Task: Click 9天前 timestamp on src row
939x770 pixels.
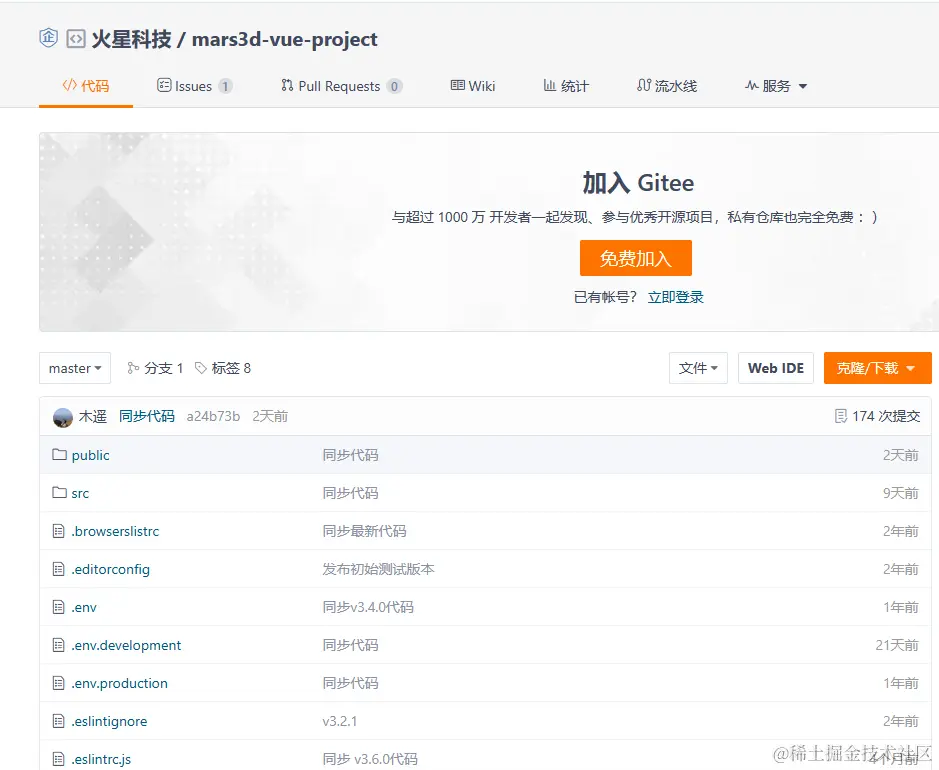Action: pyautogui.click(x=901, y=493)
